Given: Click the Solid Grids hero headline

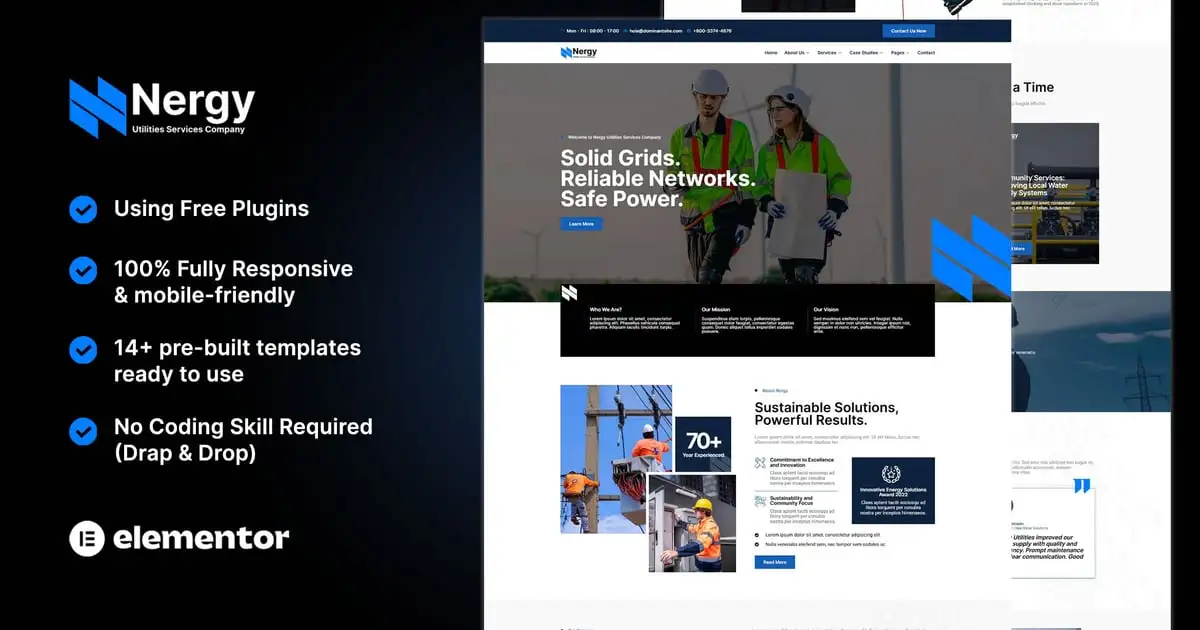Looking at the screenshot, I should pos(658,179).
